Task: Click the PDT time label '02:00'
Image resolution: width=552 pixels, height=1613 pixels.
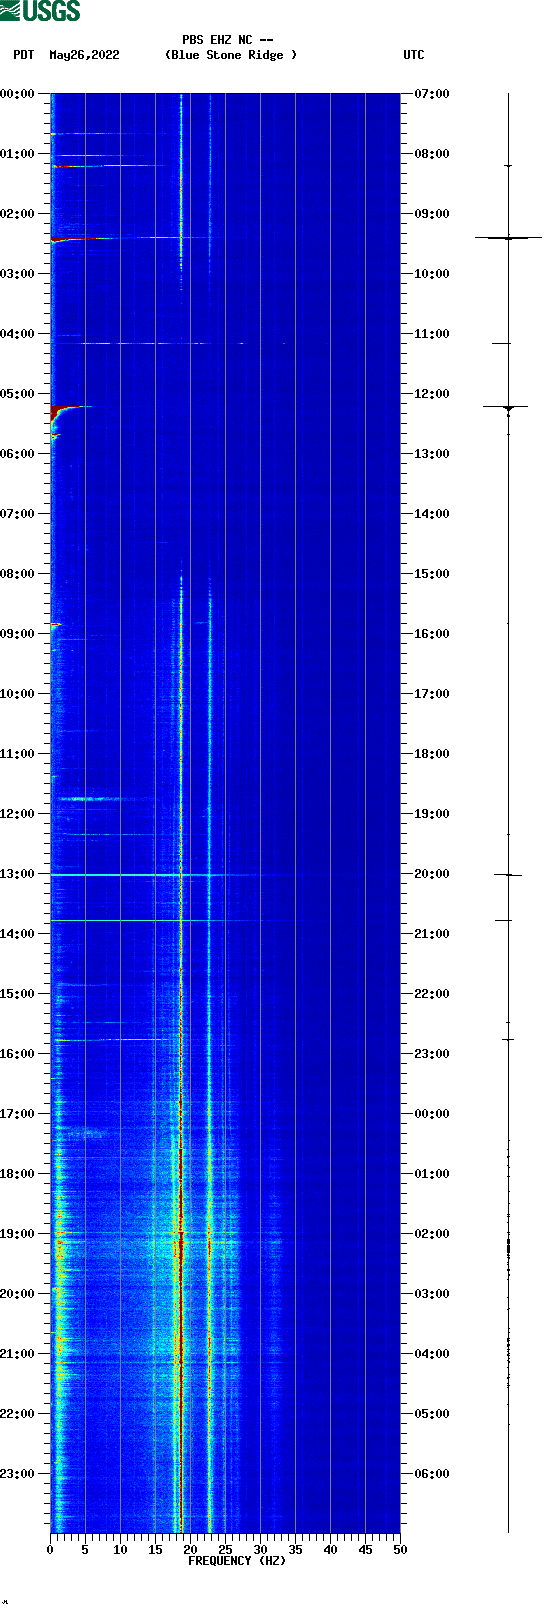Action: click(x=18, y=214)
